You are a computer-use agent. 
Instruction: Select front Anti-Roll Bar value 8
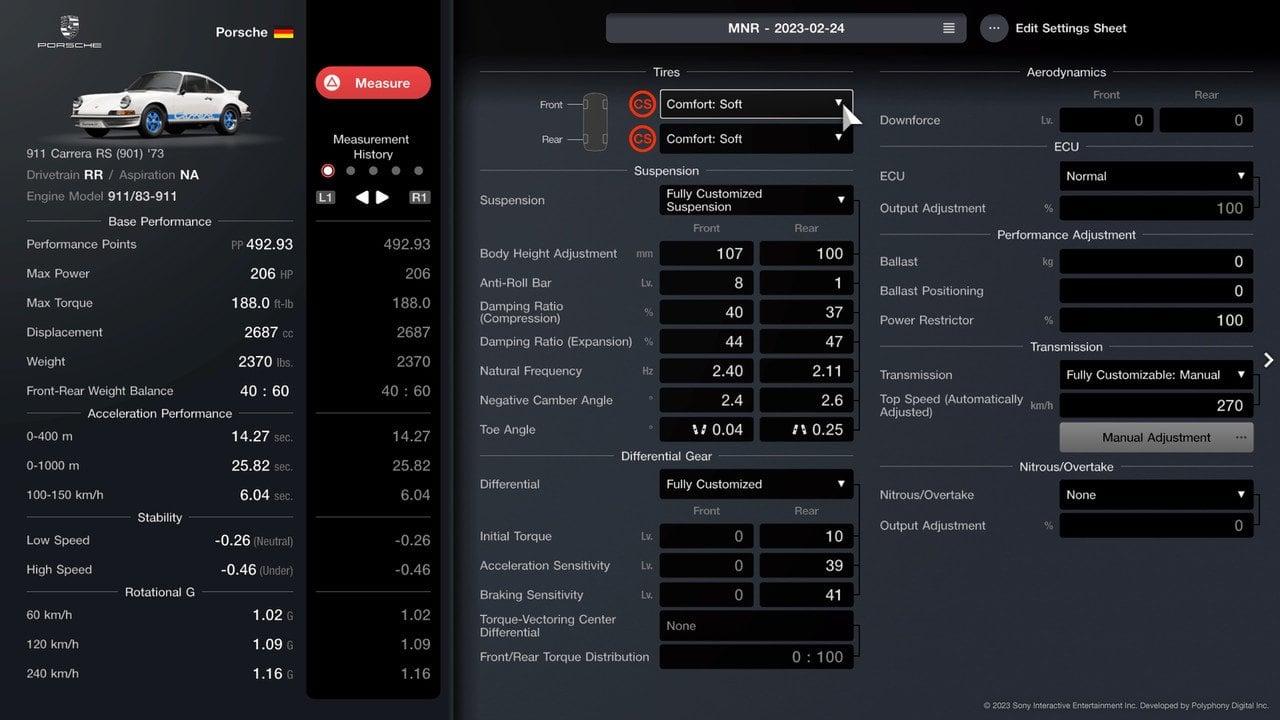click(706, 283)
